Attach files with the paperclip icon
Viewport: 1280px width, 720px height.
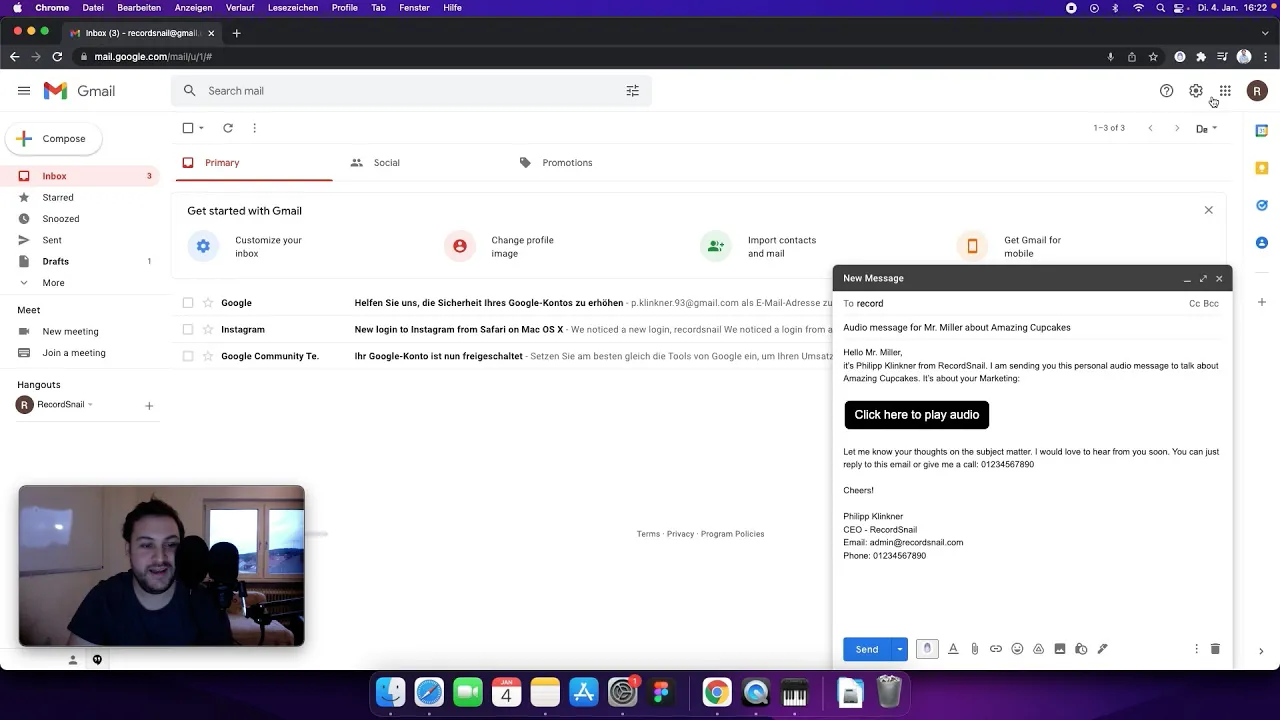pos(974,649)
